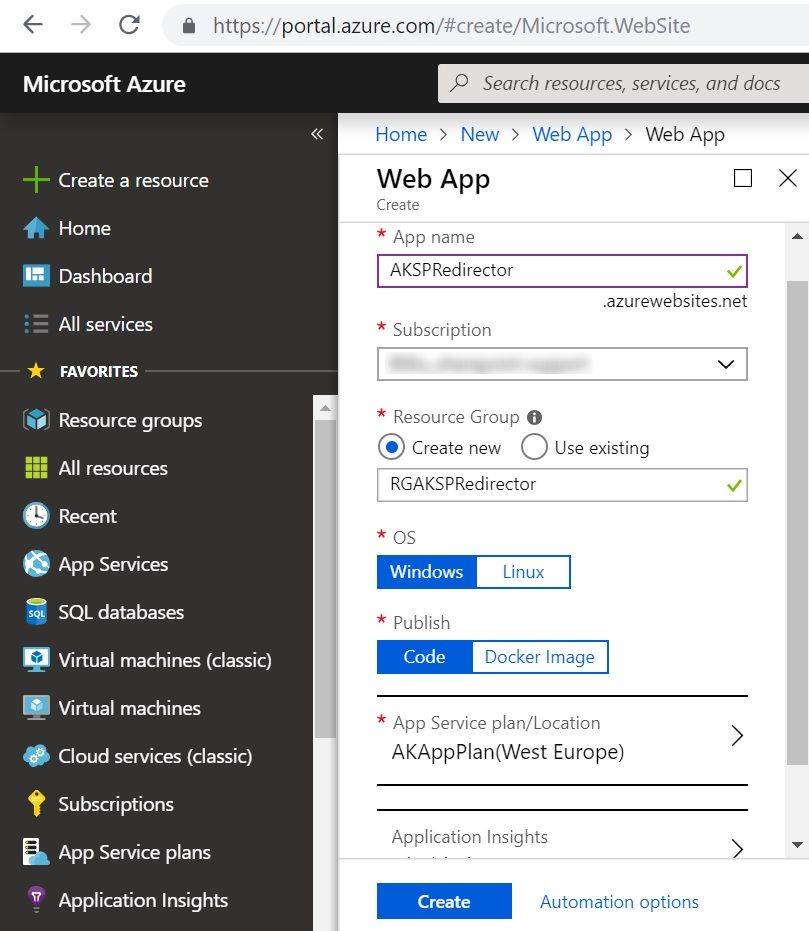Viewport: 809px width, 931px height.
Task: Open Resource groups from favorites
Action: point(130,420)
